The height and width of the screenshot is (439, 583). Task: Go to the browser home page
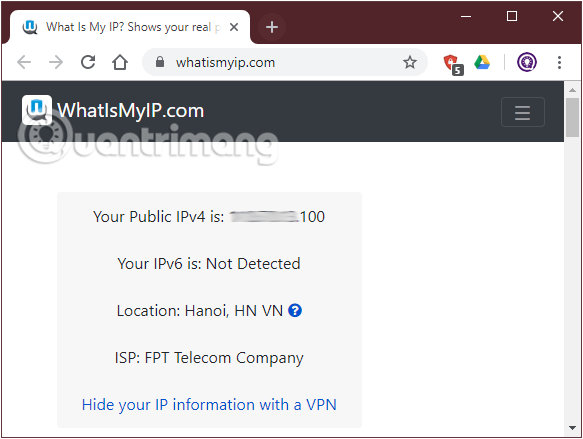pos(120,62)
